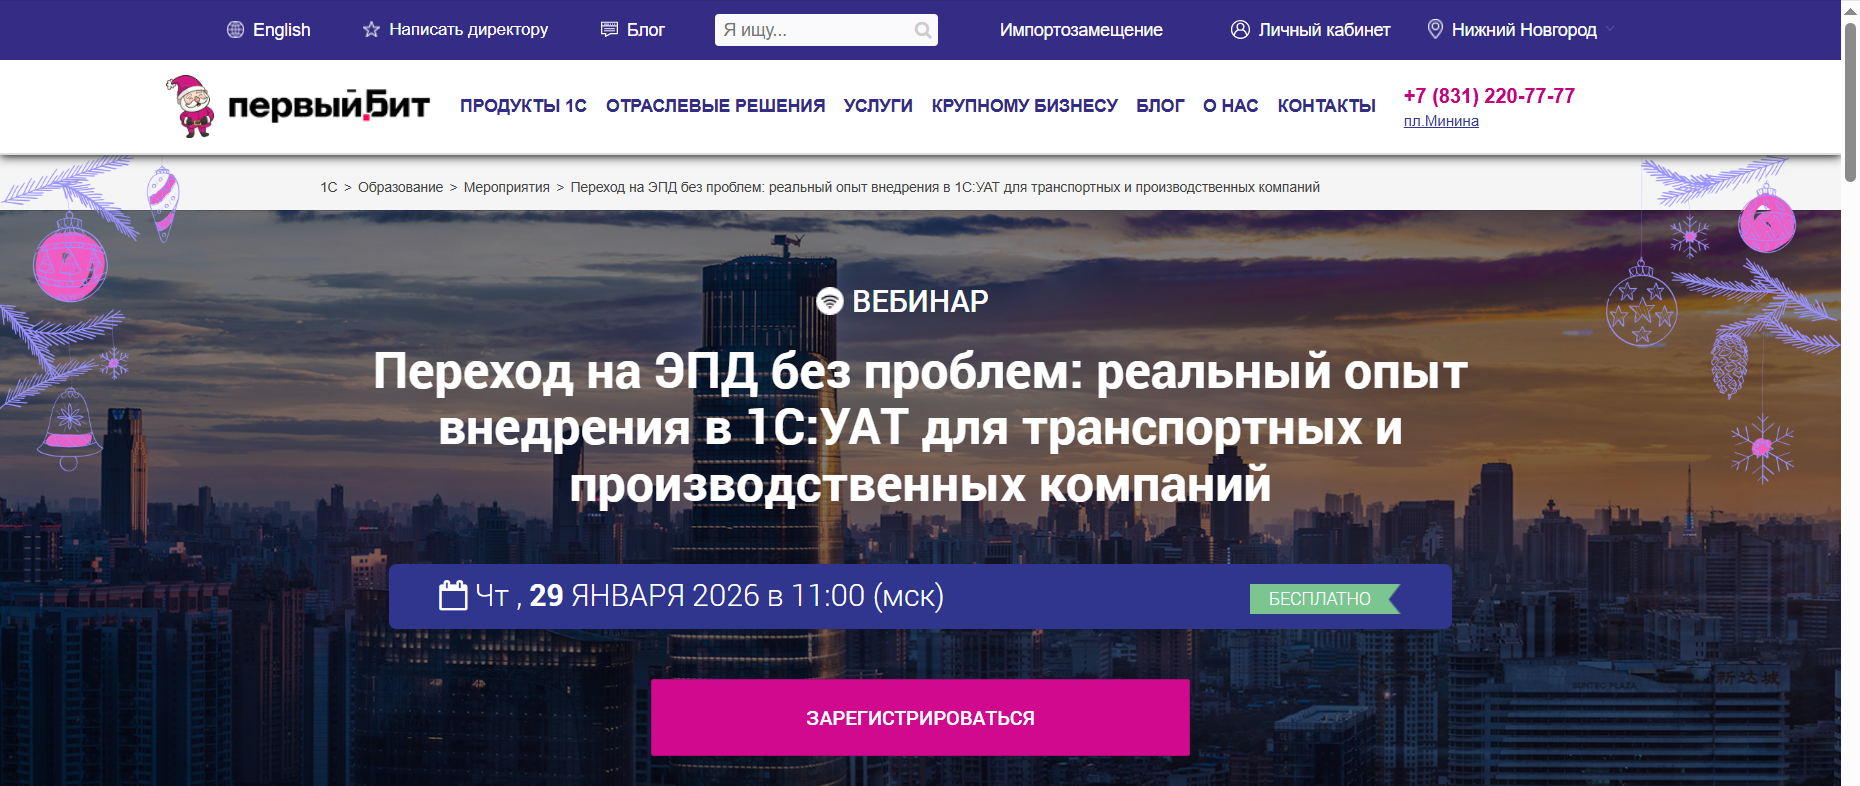1860x786 pixels.
Task: Open Личный кабинет account link
Action: tap(1324, 30)
